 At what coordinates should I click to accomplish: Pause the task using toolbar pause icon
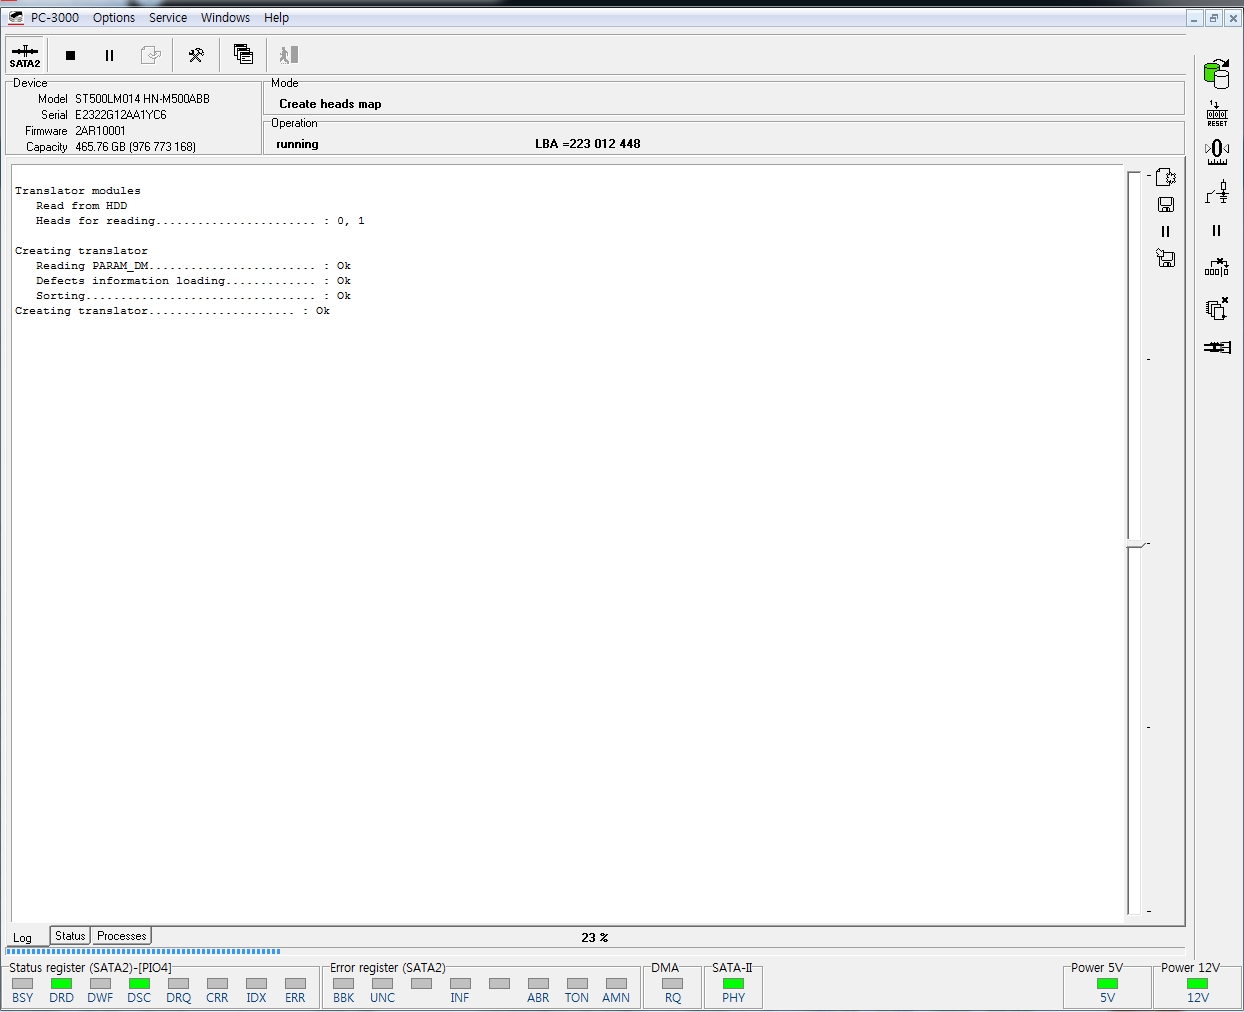(x=110, y=55)
